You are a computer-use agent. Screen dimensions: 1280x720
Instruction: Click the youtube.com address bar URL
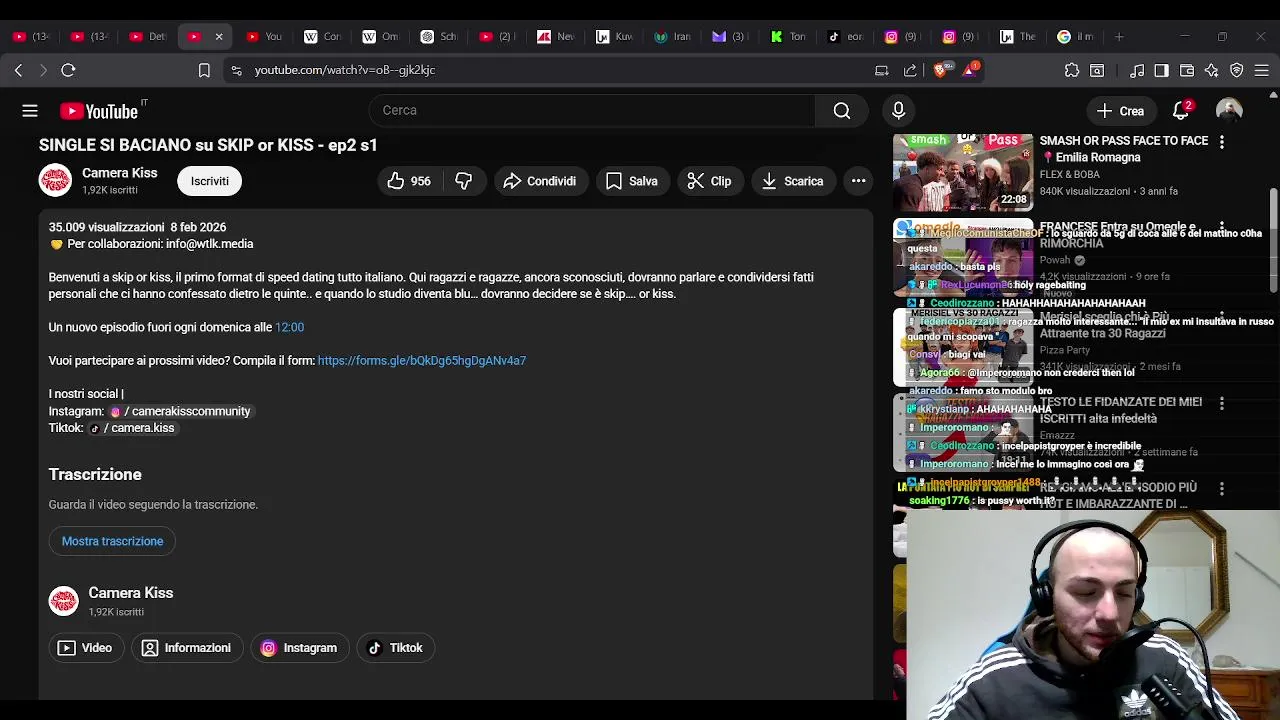click(x=345, y=70)
